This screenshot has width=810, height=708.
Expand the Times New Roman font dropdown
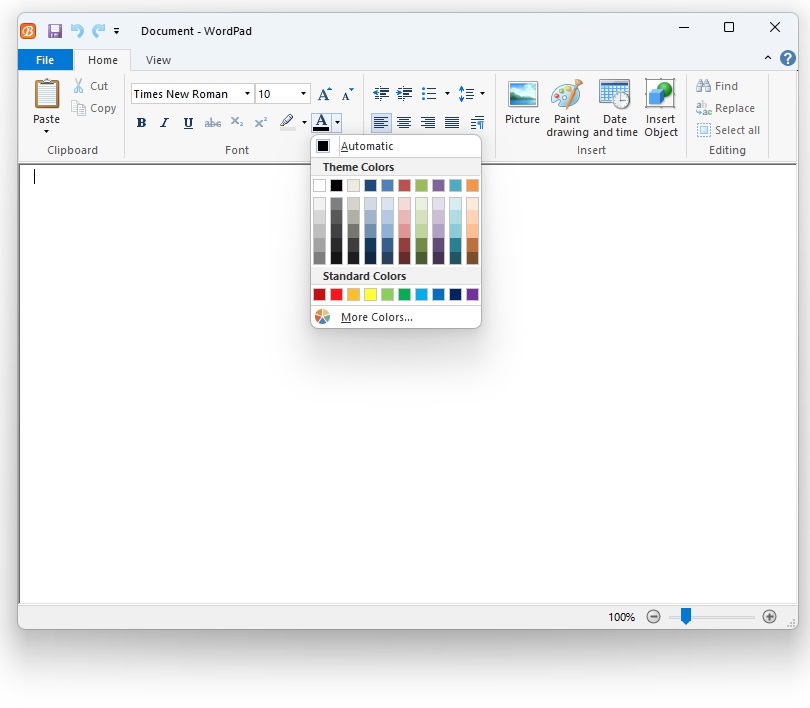click(247, 94)
